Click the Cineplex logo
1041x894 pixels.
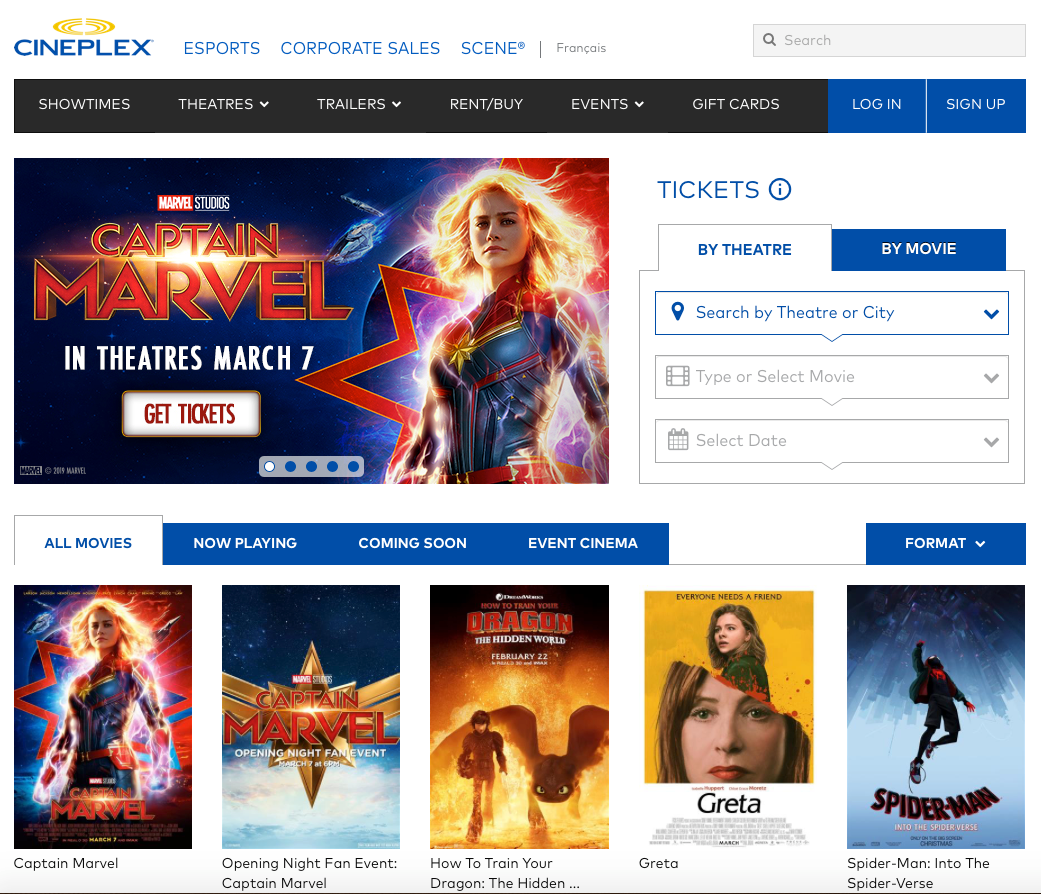tap(84, 38)
